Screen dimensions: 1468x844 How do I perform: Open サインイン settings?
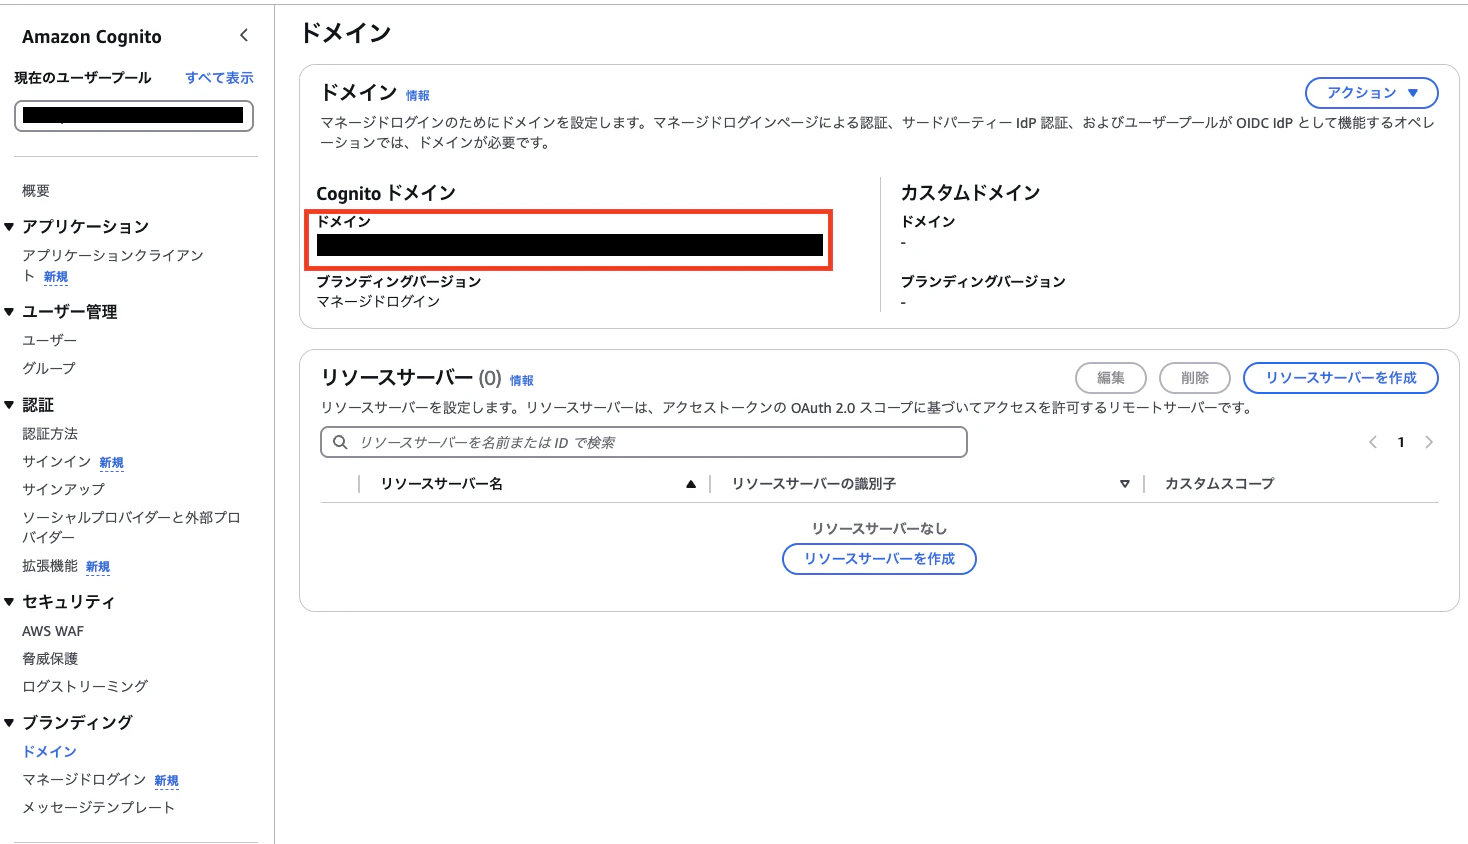coord(57,462)
